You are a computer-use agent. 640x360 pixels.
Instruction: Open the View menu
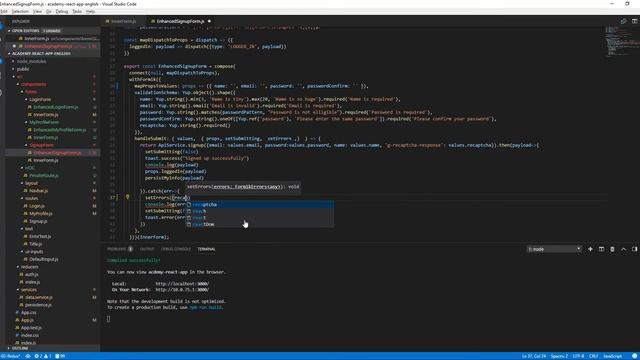37,11
